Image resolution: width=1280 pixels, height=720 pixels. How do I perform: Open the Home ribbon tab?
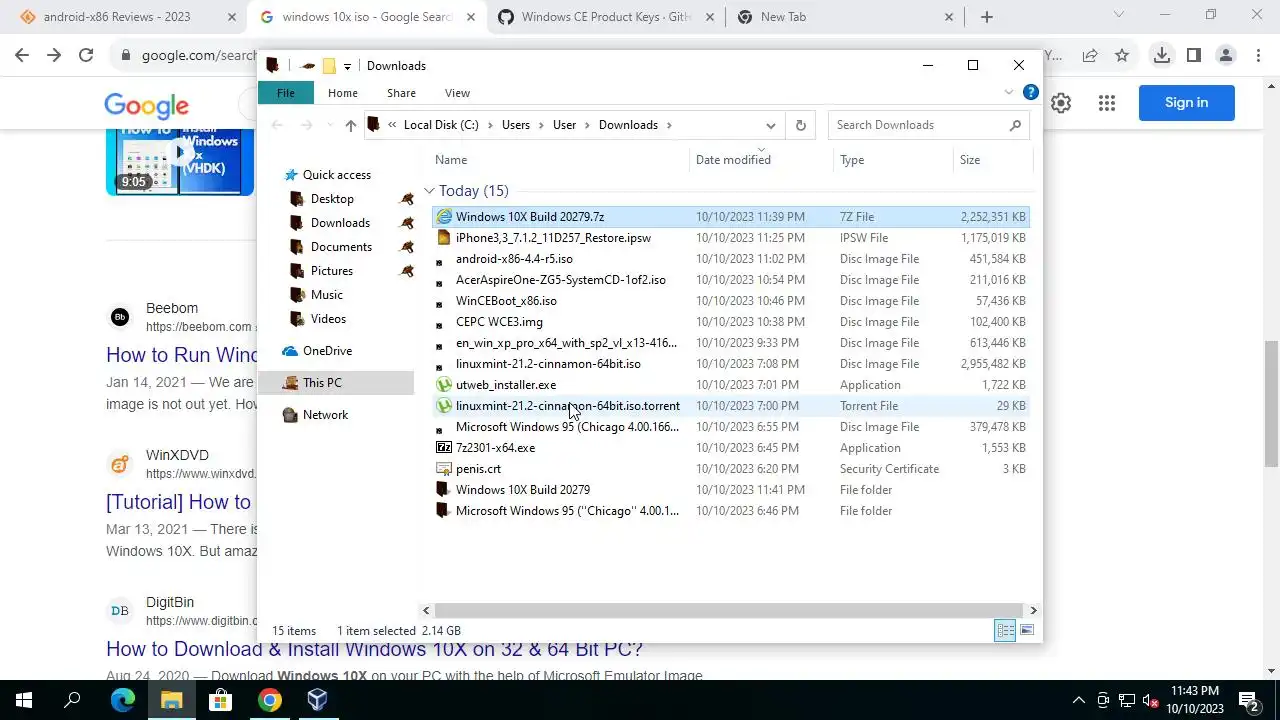click(x=342, y=93)
